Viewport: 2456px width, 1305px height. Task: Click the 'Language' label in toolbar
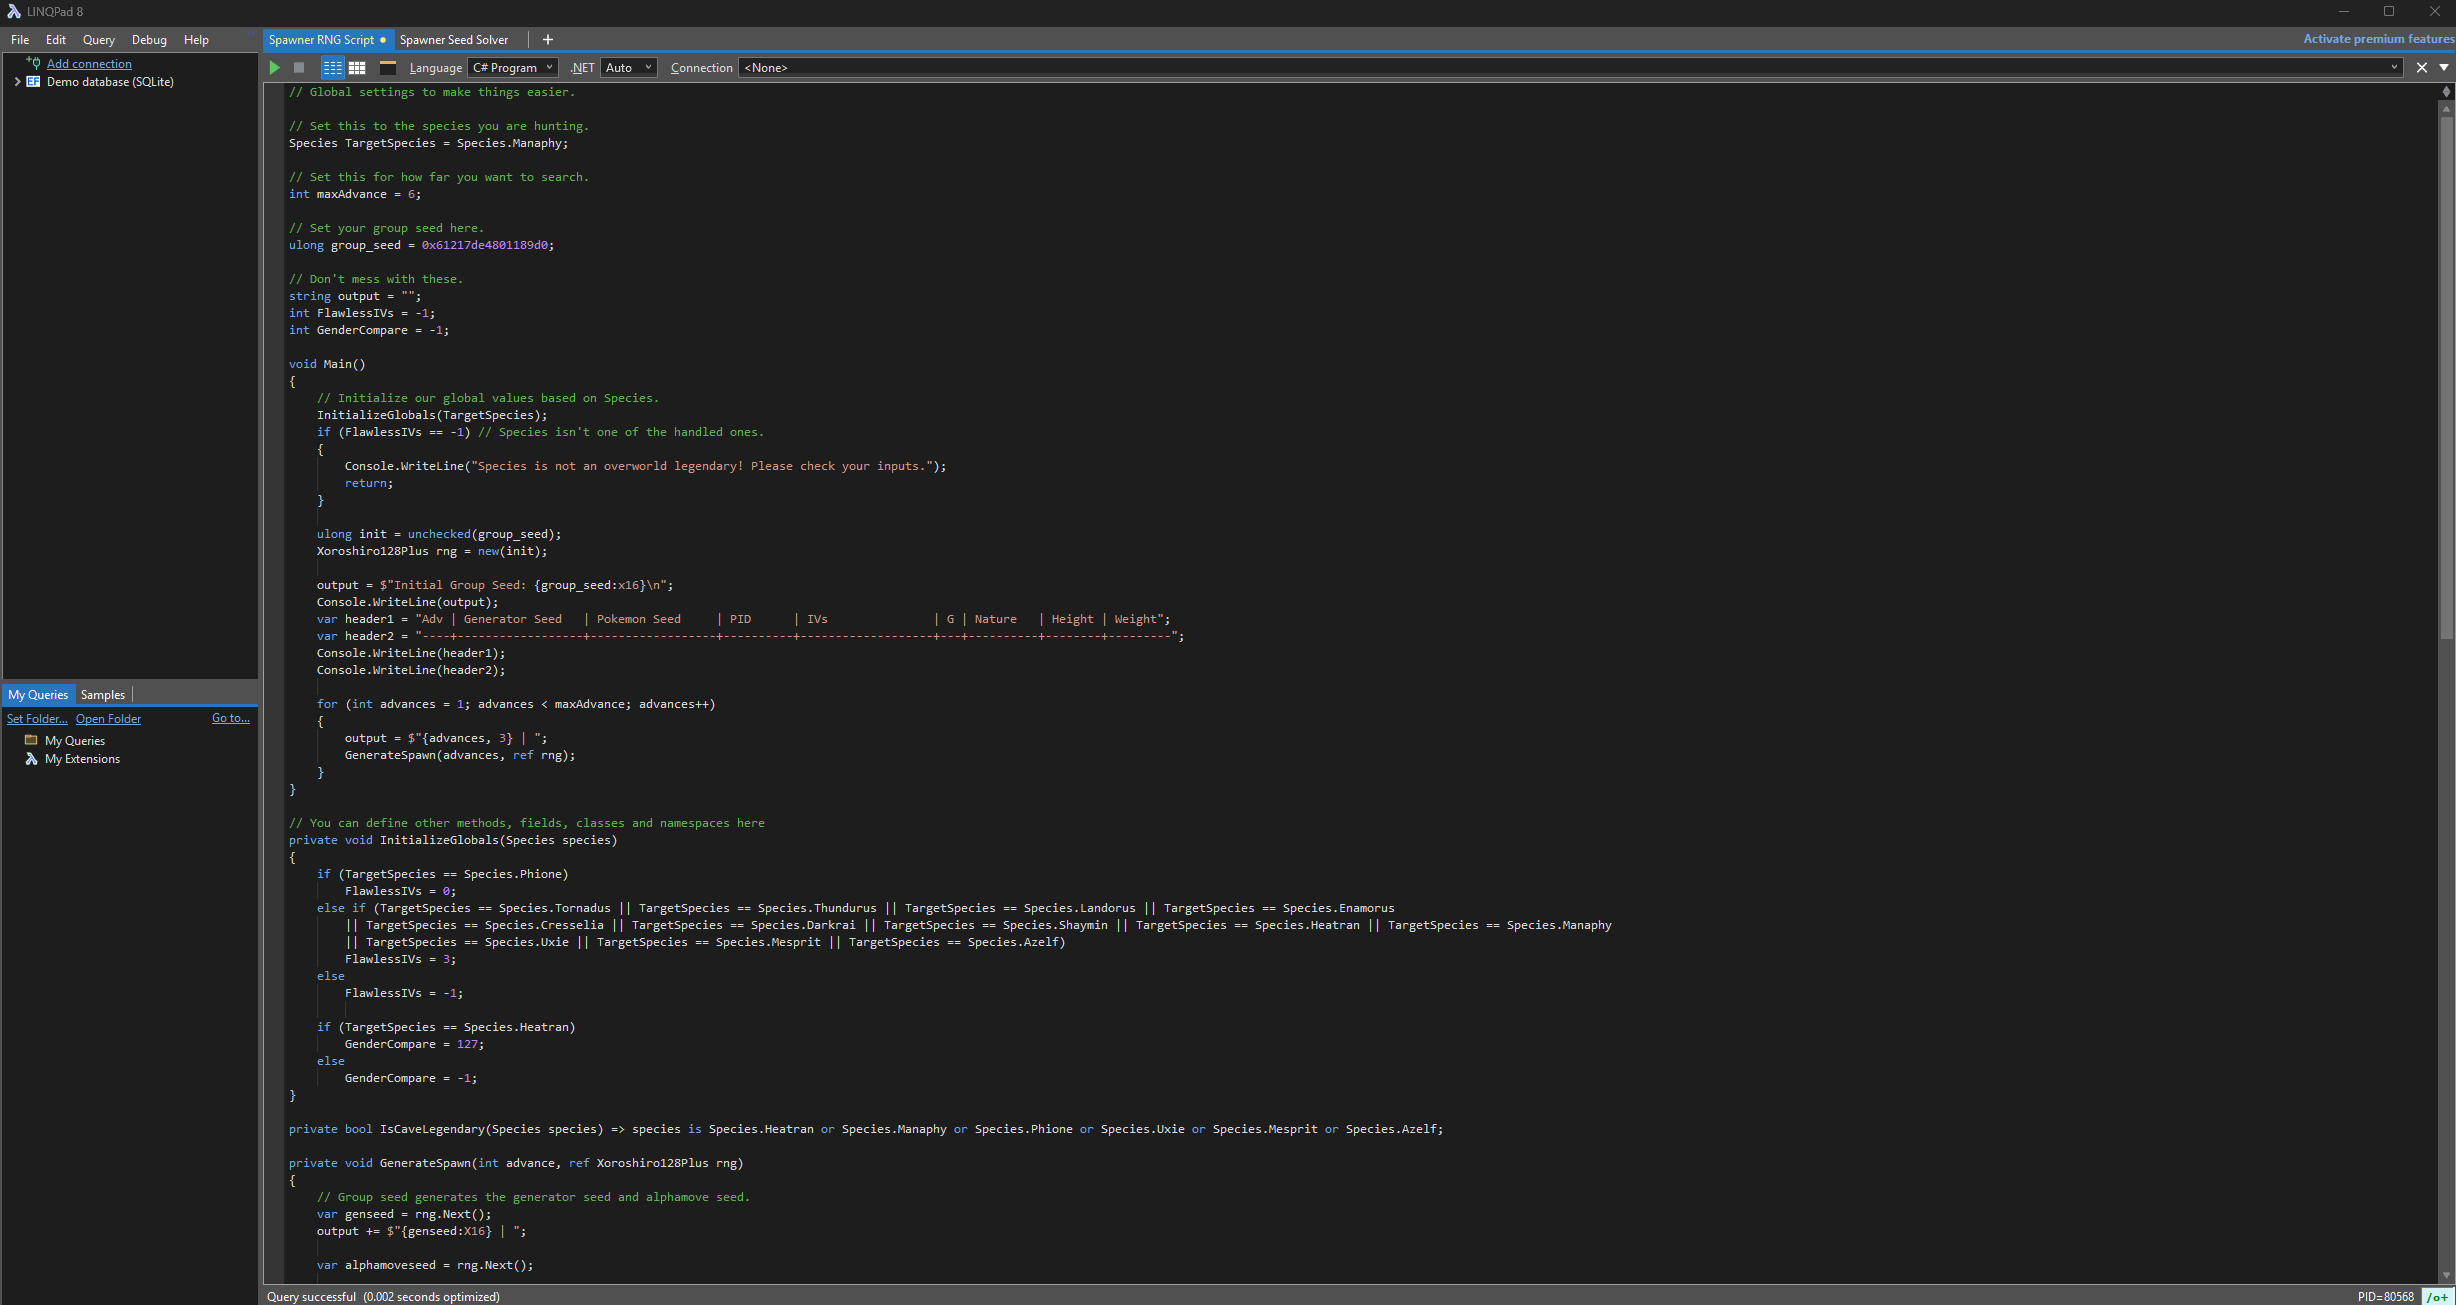point(435,68)
